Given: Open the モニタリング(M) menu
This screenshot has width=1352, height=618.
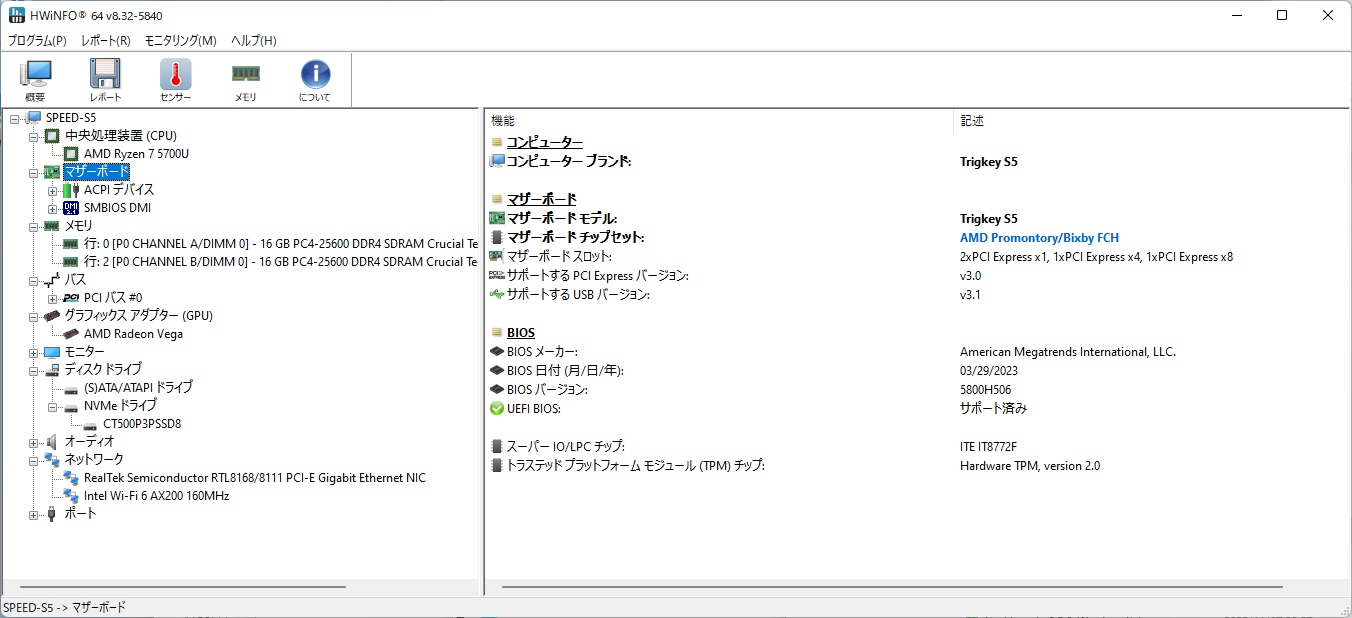Looking at the screenshot, I should tap(180, 41).
